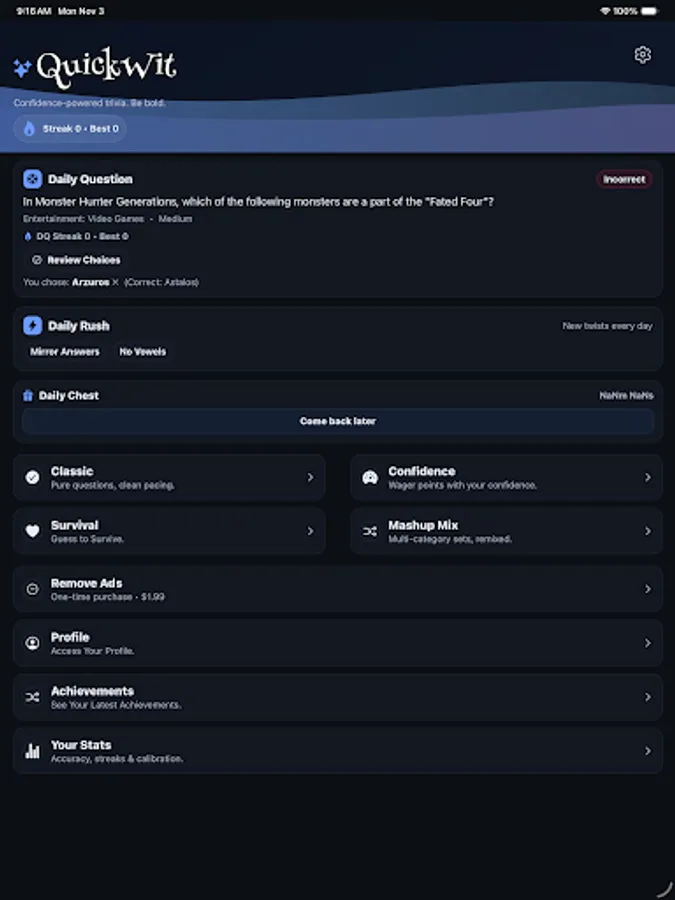Open the Survival game mode title
The height and width of the screenshot is (900, 675).
point(75,525)
